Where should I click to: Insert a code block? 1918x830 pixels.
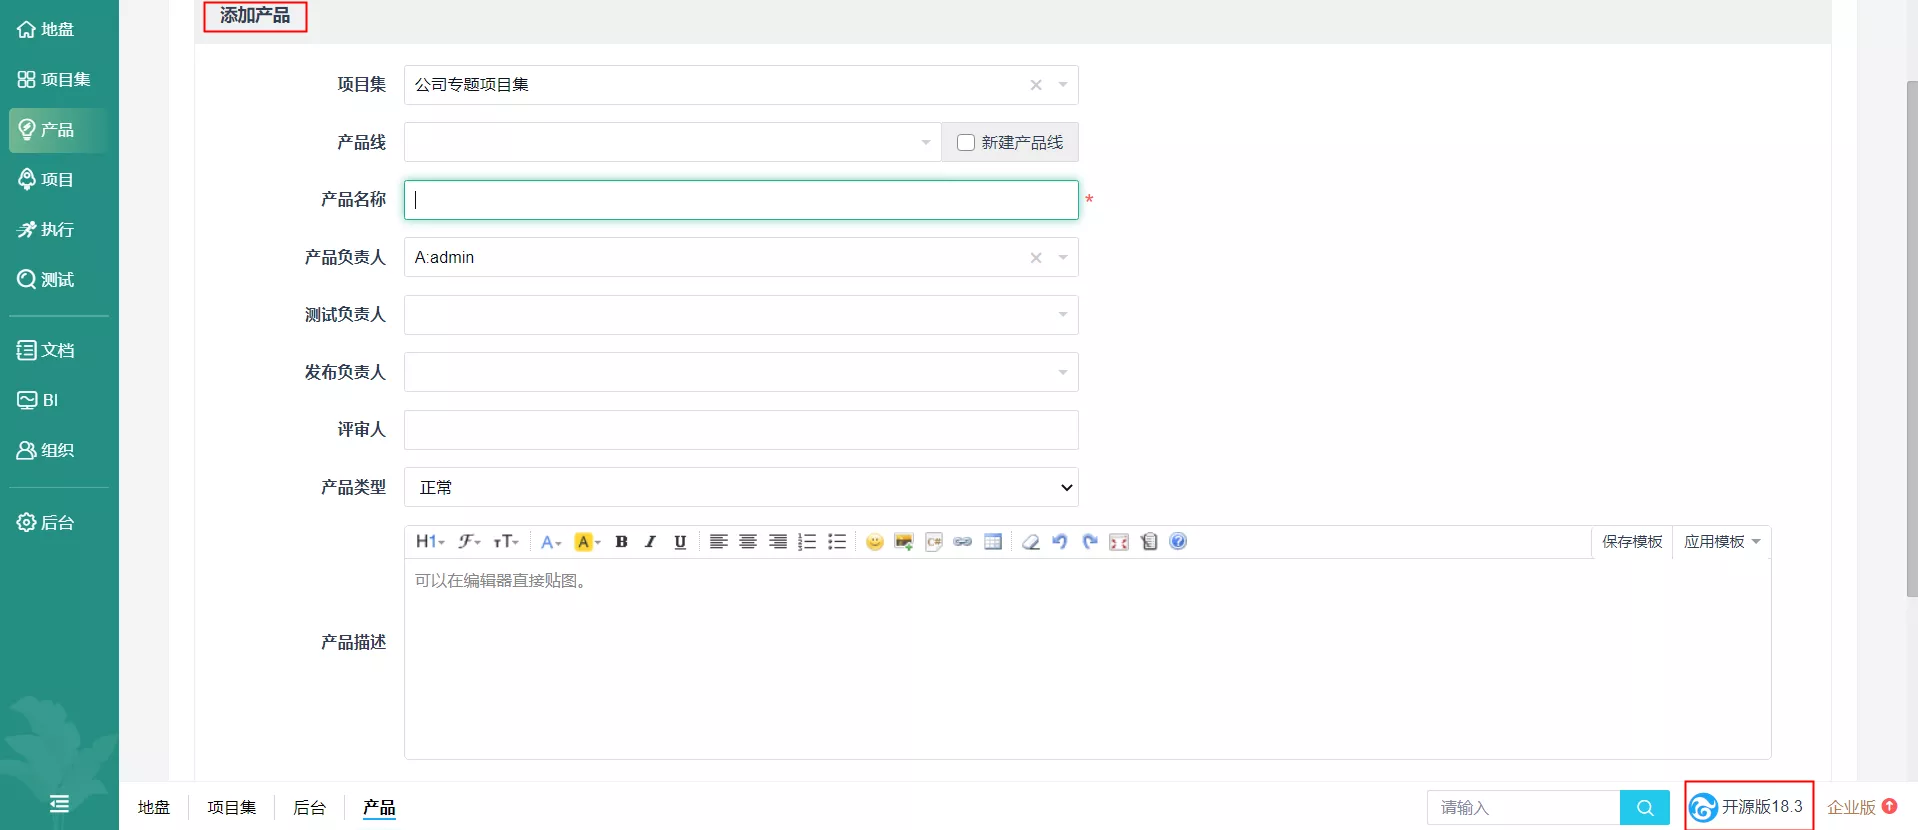(x=934, y=541)
